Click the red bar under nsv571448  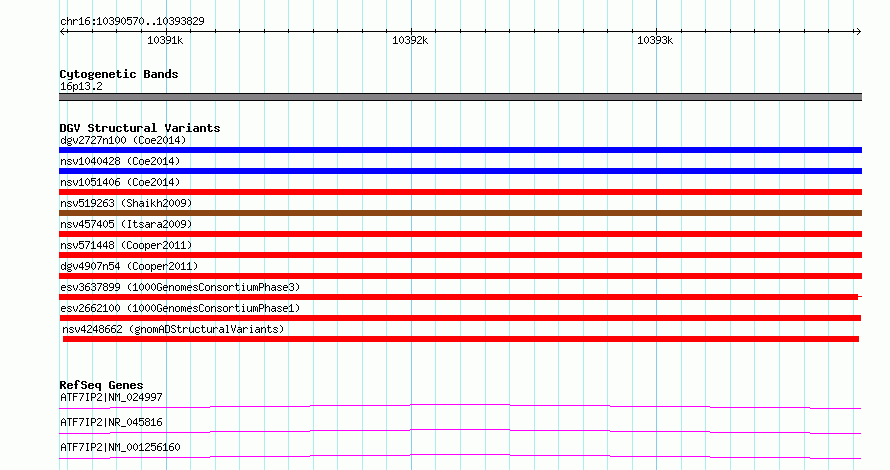[x=460, y=255]
